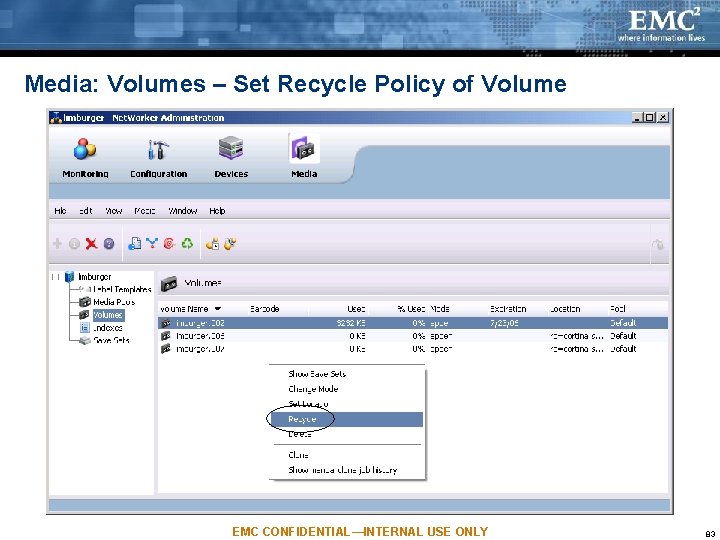Image resolution: width=720 pixels, height=540 pixels.
Task: Click the highlighted volume name ending .002
Action: (x=200, y=323)
